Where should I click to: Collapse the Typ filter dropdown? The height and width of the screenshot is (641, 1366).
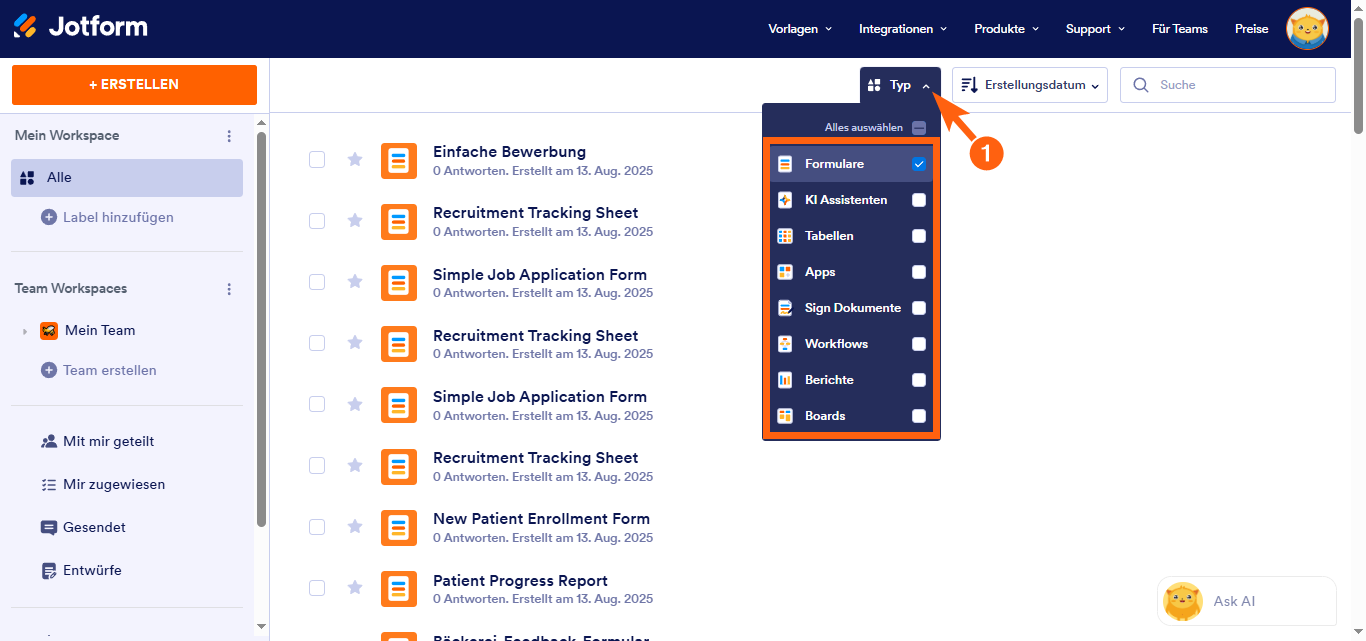coord(900,85)
